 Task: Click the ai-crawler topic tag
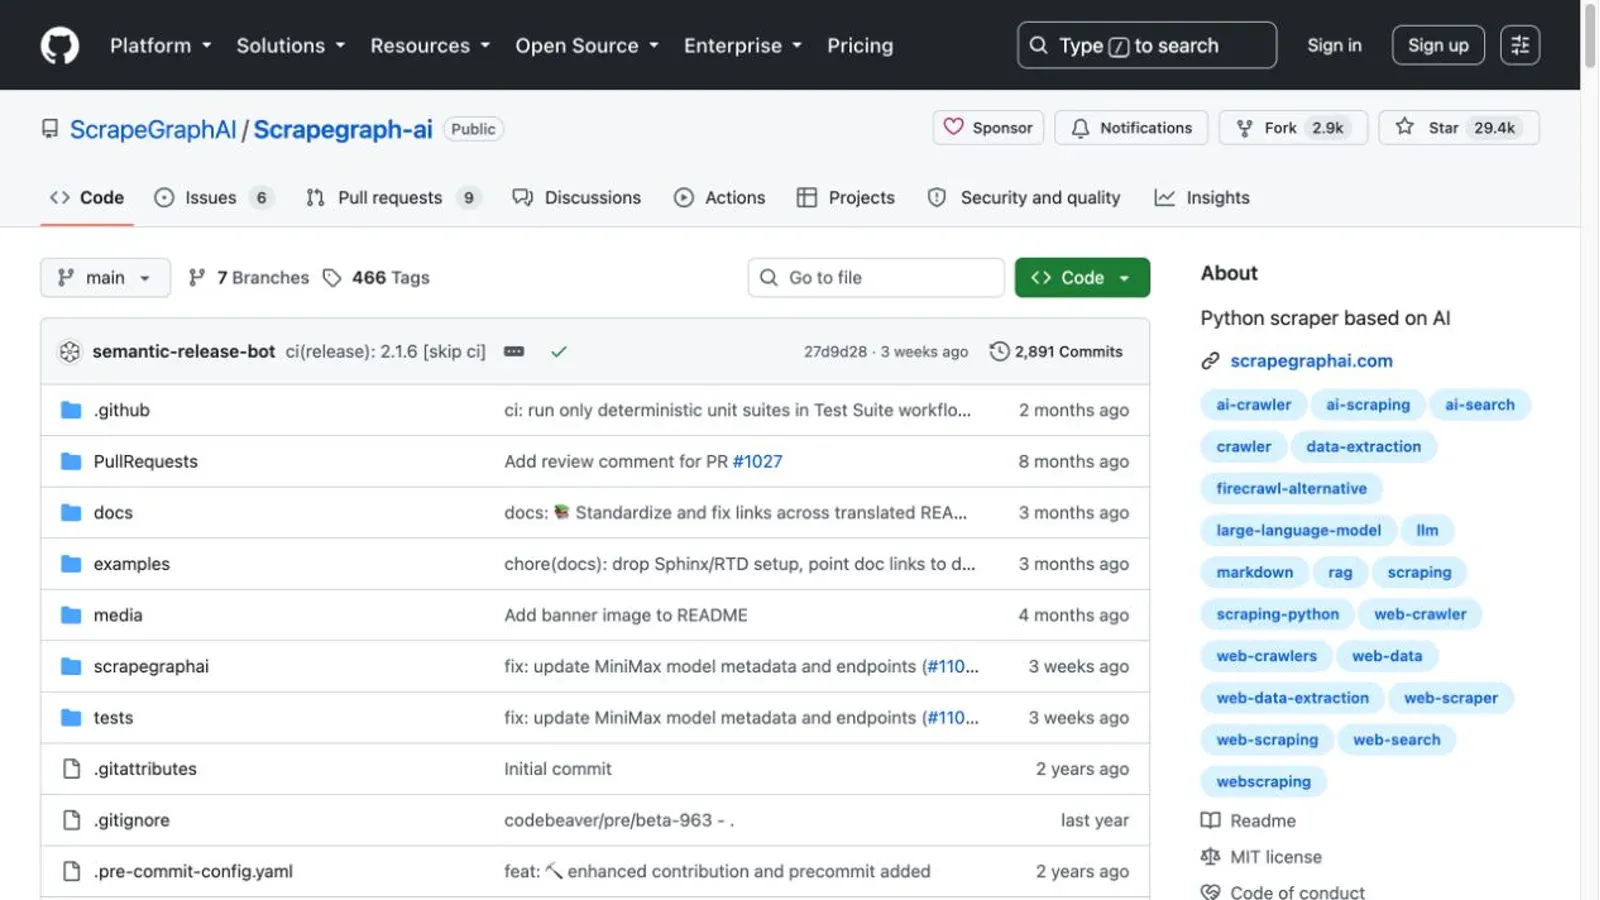[1253, 405]
